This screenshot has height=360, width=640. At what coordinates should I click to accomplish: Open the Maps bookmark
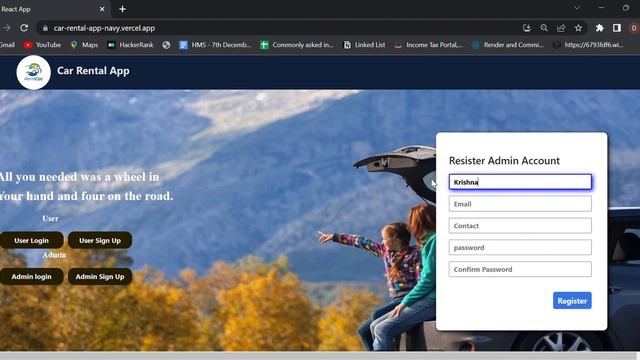(x=84, y=45)
